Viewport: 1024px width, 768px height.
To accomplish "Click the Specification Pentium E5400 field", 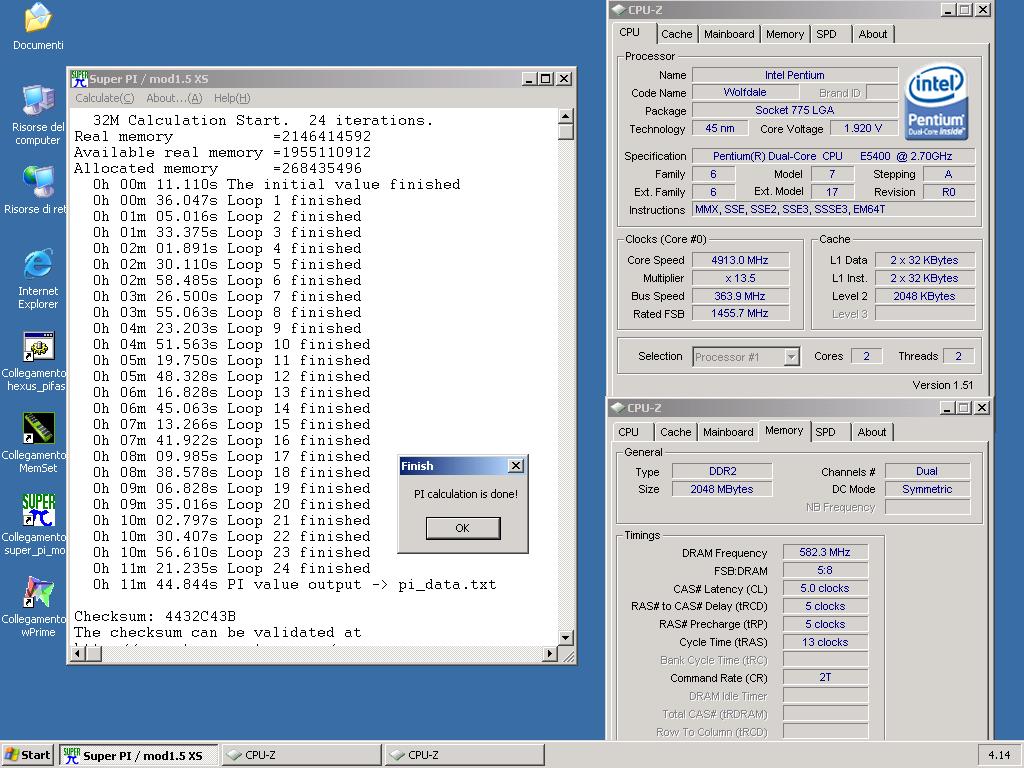I will [833, 156].
